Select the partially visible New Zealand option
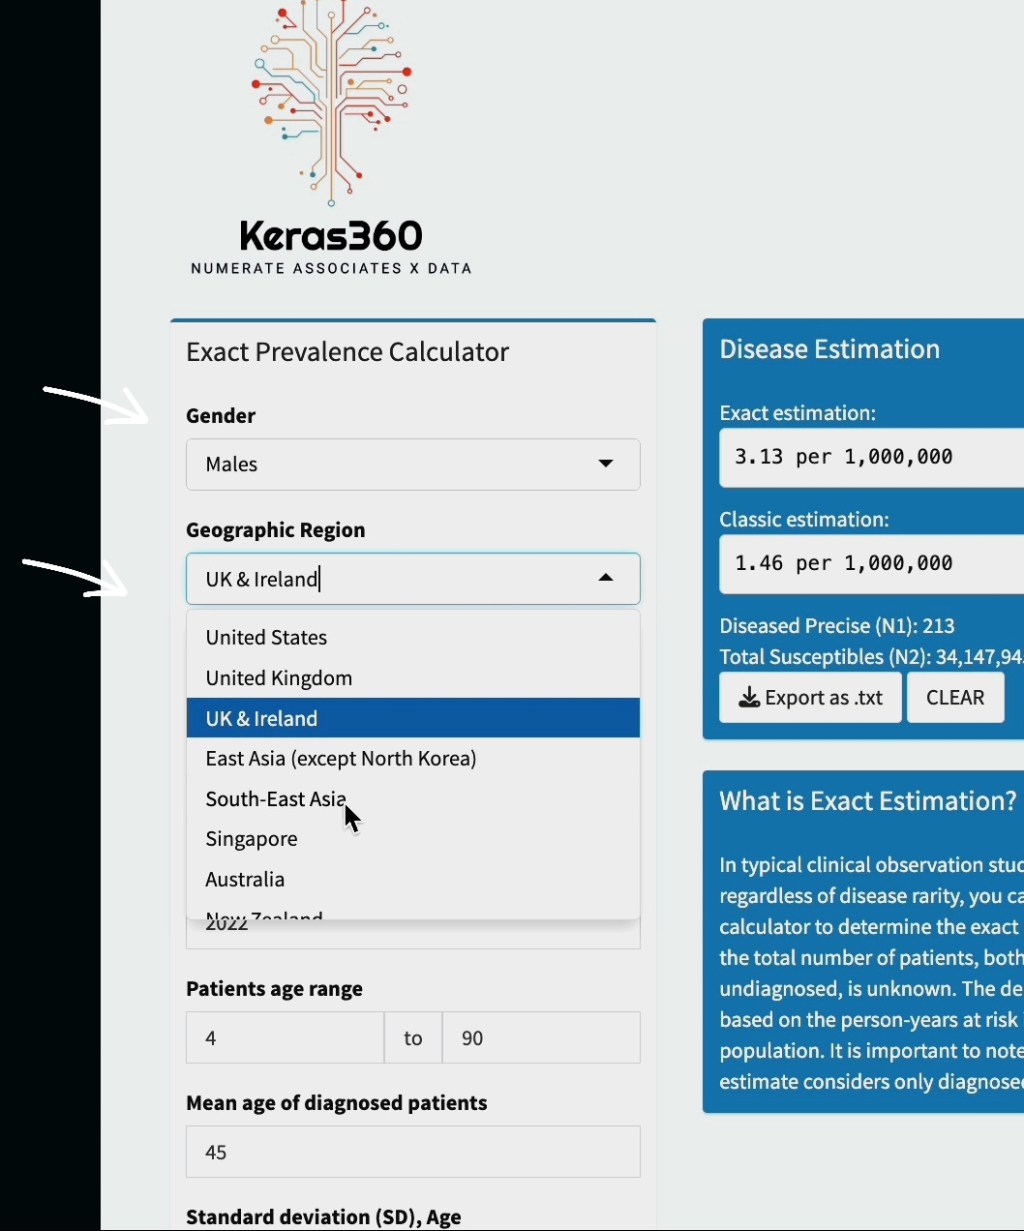Image resolution: width=1024 pixels, height=1231 pixels. [265, 914]
